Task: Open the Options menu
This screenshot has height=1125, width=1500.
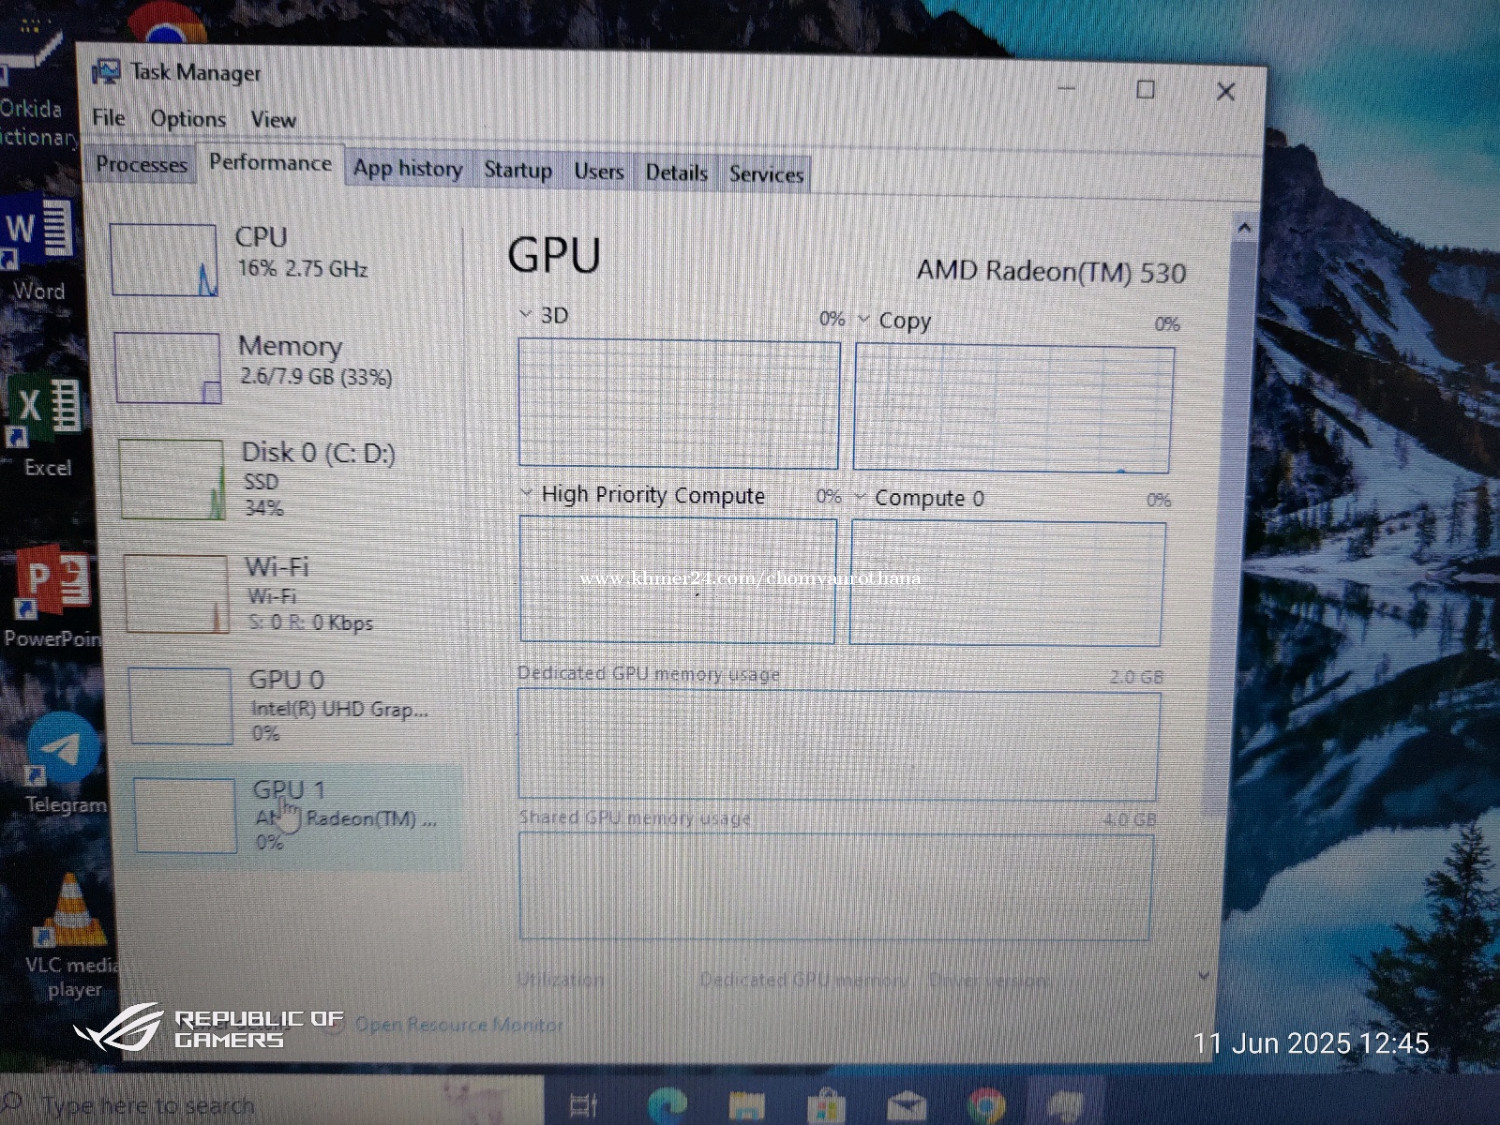Action: pos(188,118)
